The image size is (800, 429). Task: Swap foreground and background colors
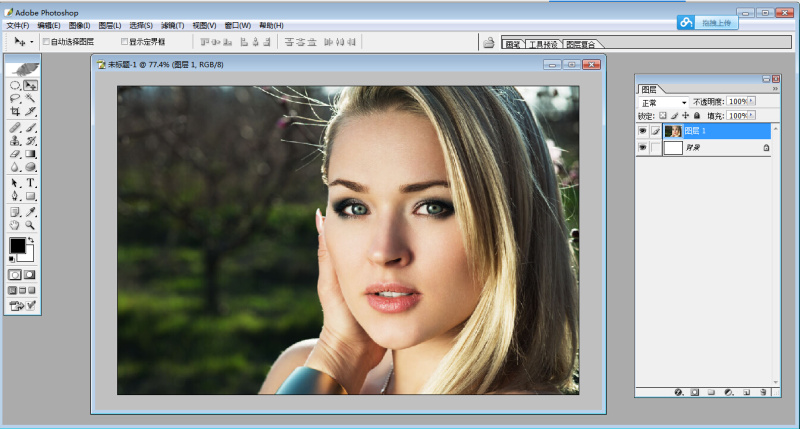31,240
